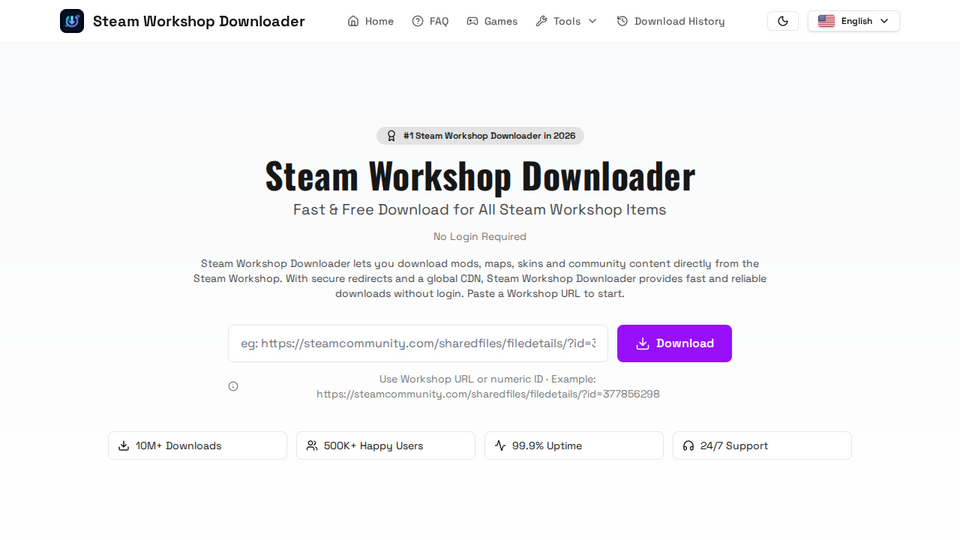Click the Steam Workshop Downloader logo icon
The image size is (960, 540).
click(72, 21)
